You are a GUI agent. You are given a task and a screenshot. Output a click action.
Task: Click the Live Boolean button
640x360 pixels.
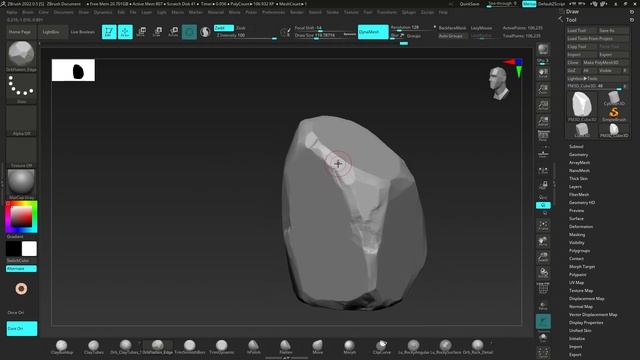pos(82,32)
